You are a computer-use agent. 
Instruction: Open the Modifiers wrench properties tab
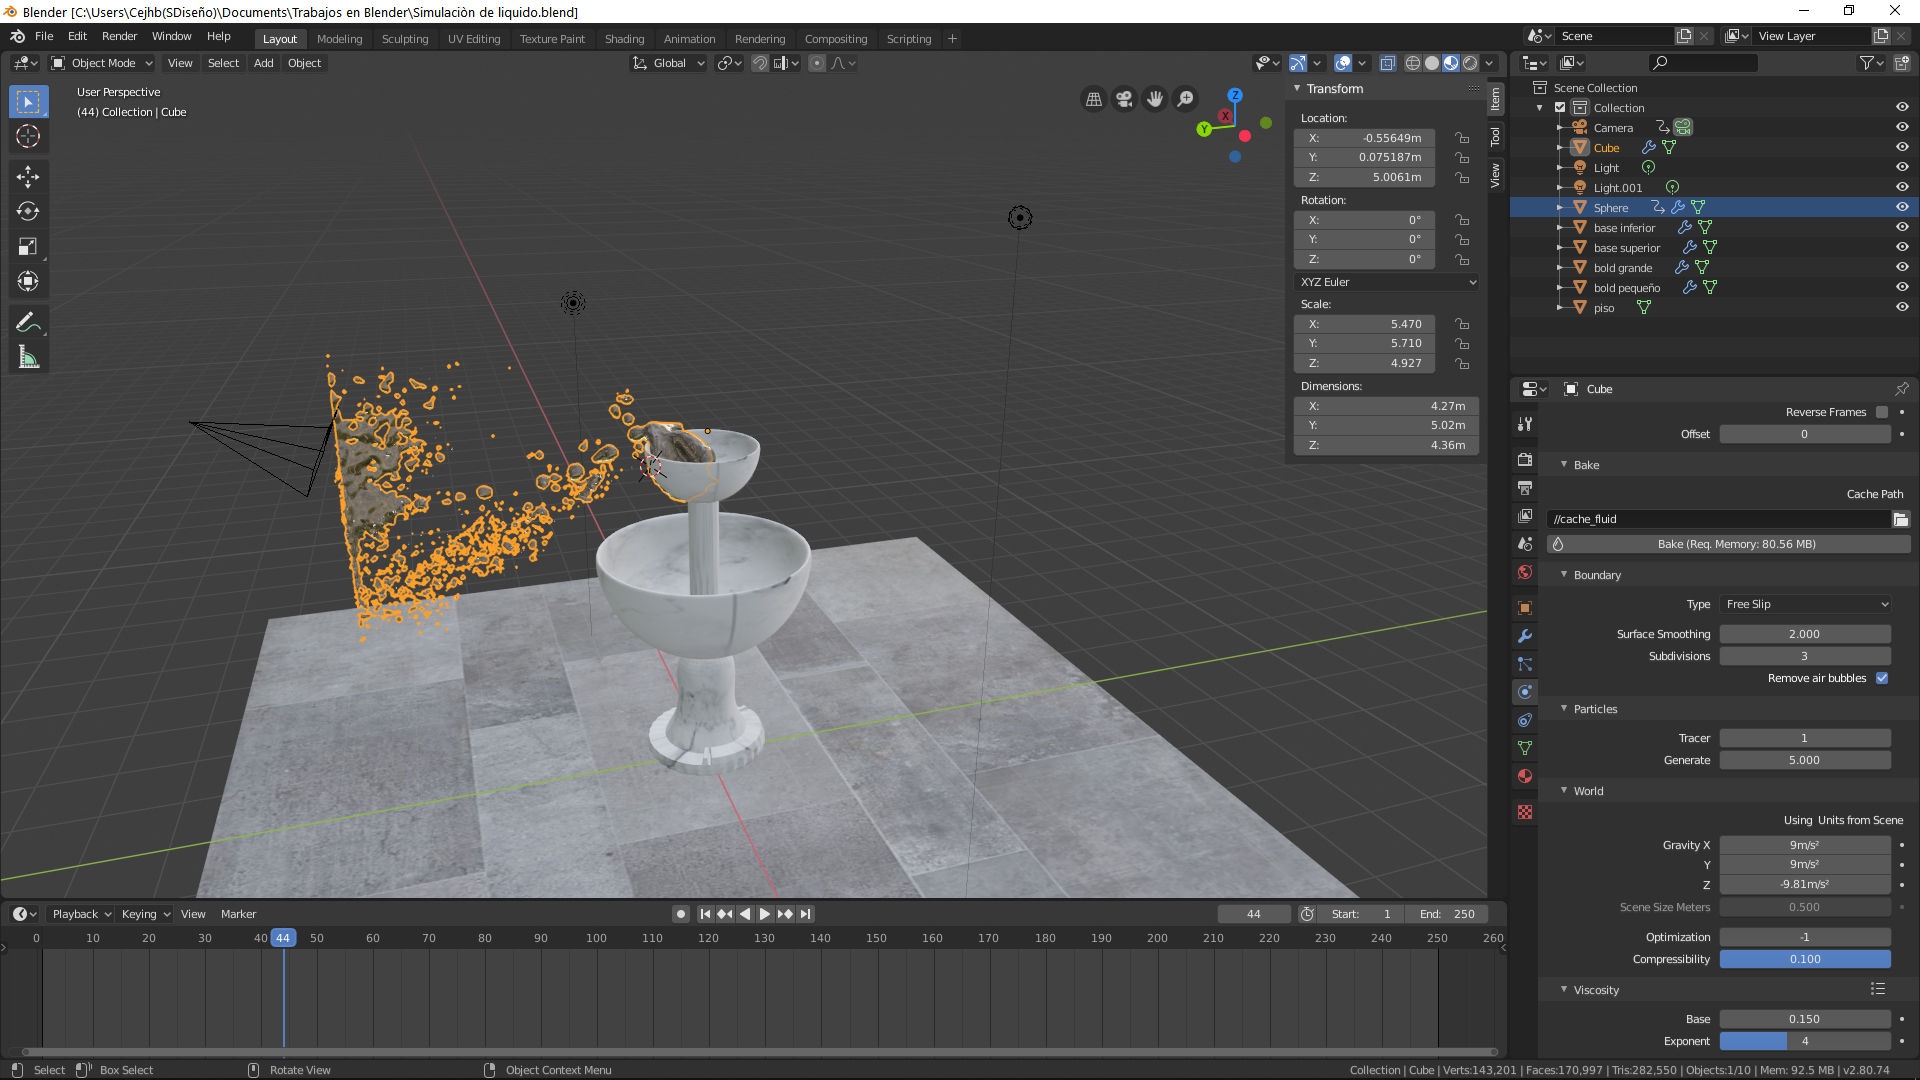pyautogui.click(x=1525, y=636)
